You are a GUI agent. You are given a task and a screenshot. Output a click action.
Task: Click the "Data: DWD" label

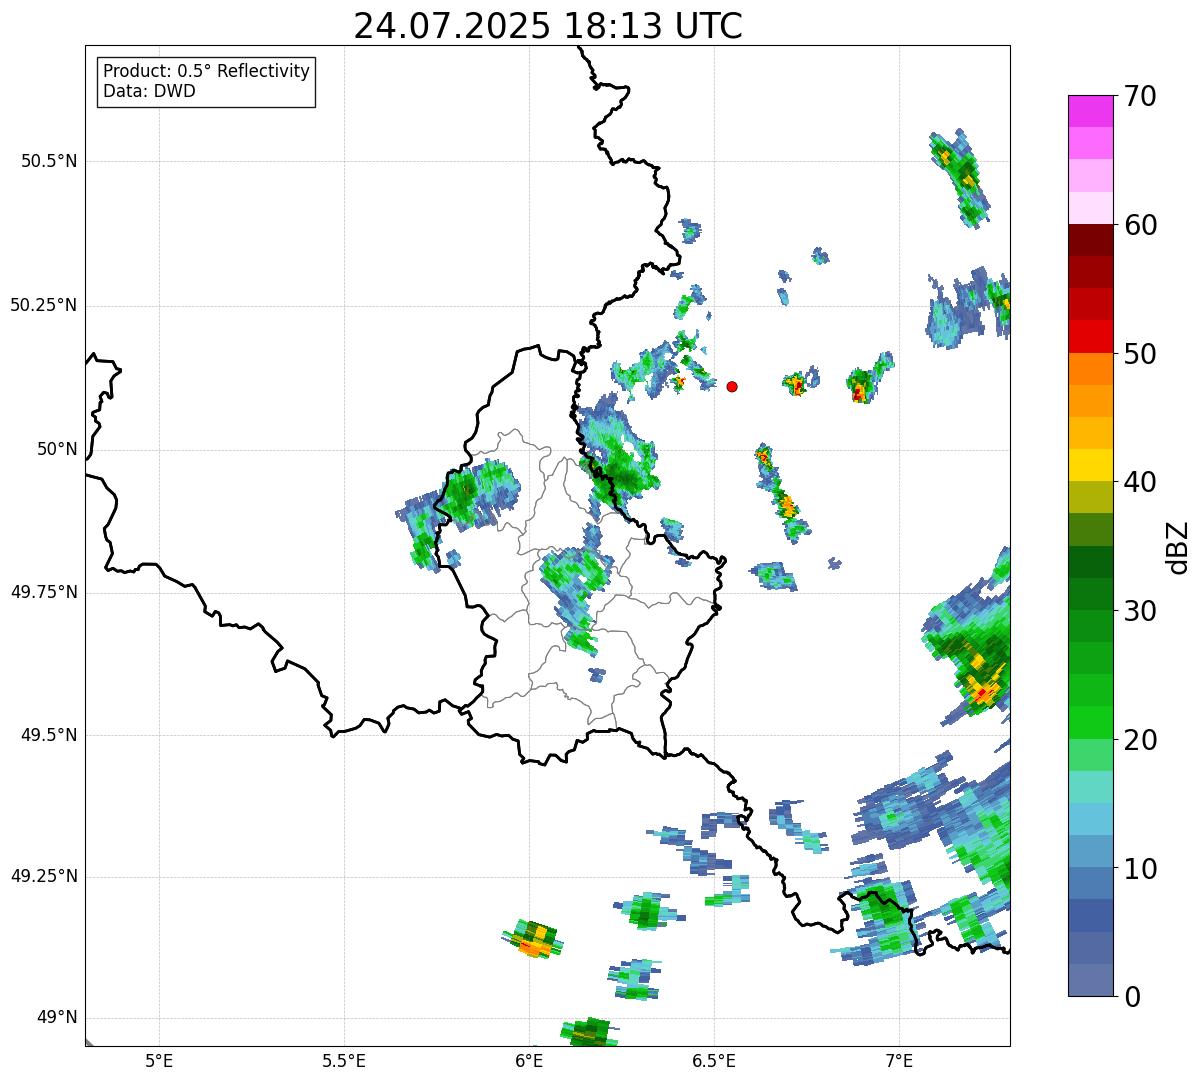click(150, 91)
